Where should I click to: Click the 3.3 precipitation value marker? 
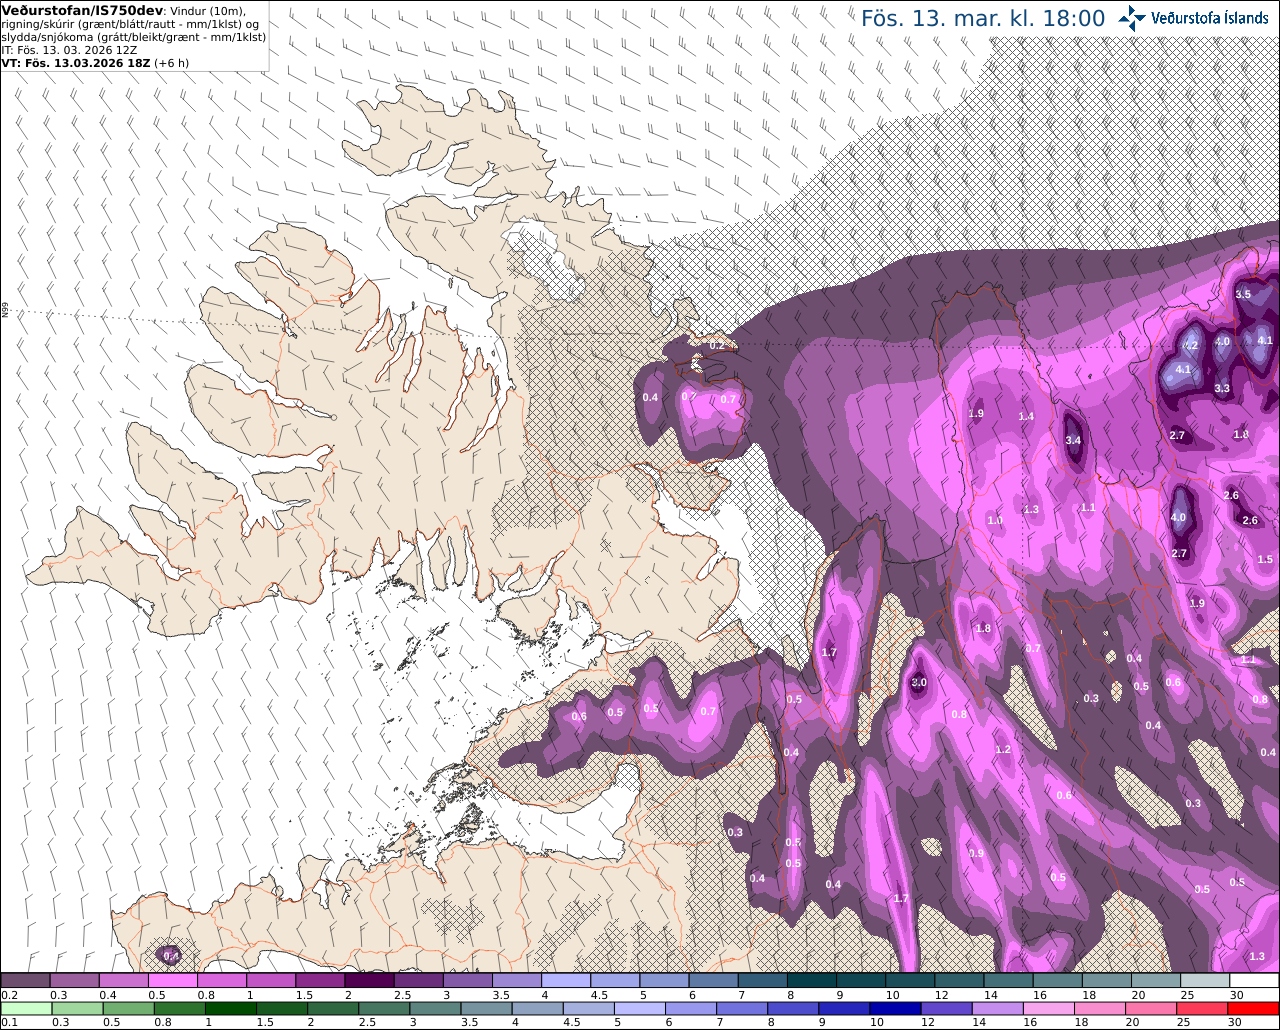click(x=1222, y=388)
